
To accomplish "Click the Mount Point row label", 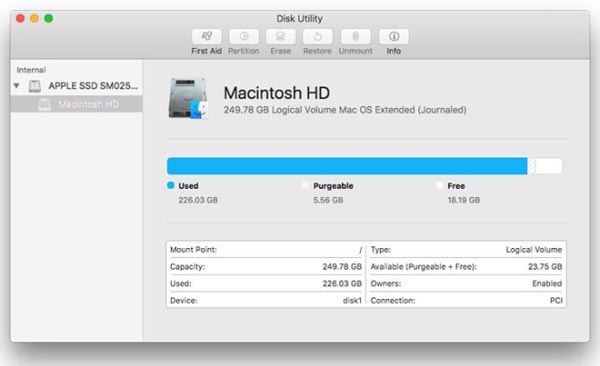I will point(193,250).
